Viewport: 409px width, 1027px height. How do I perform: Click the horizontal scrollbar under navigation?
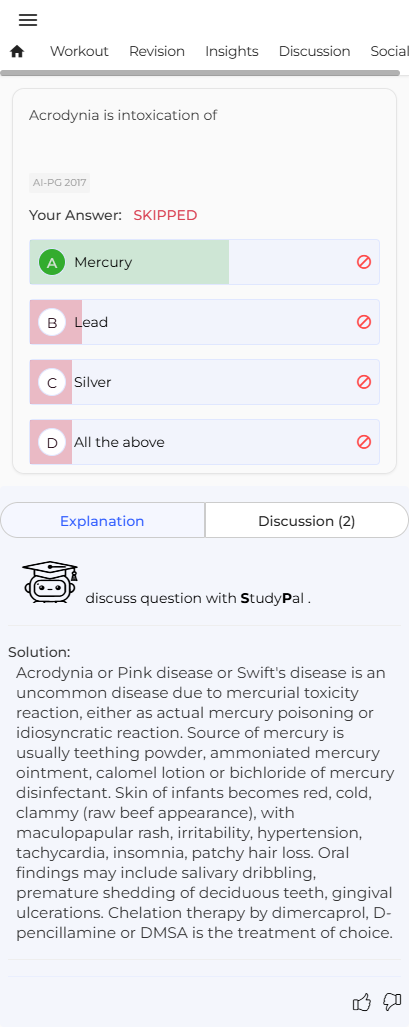click(x=200, y=73)
